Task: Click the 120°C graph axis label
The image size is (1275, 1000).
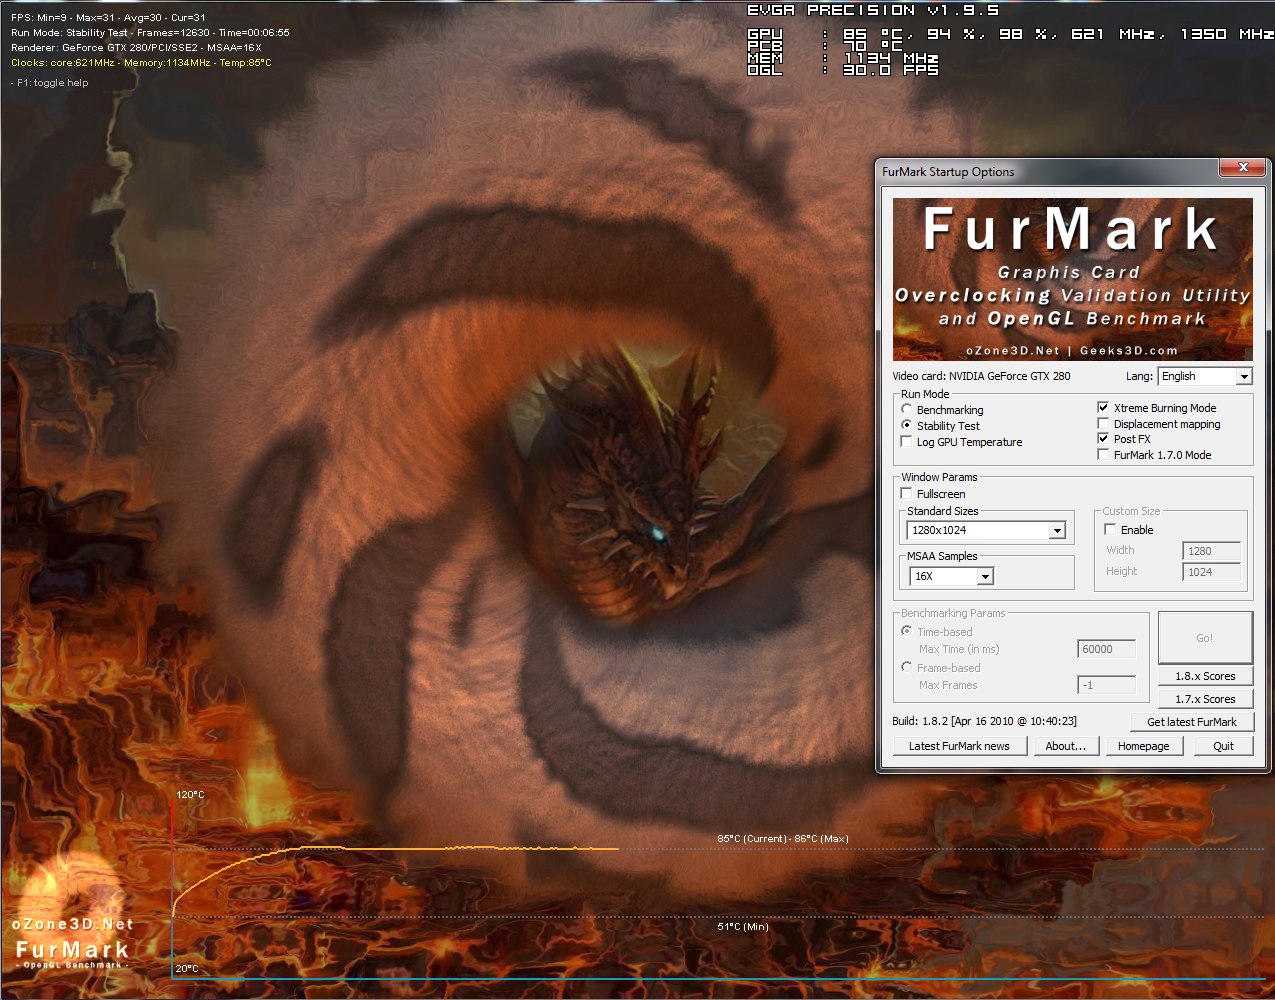Action: pos(190,795)
